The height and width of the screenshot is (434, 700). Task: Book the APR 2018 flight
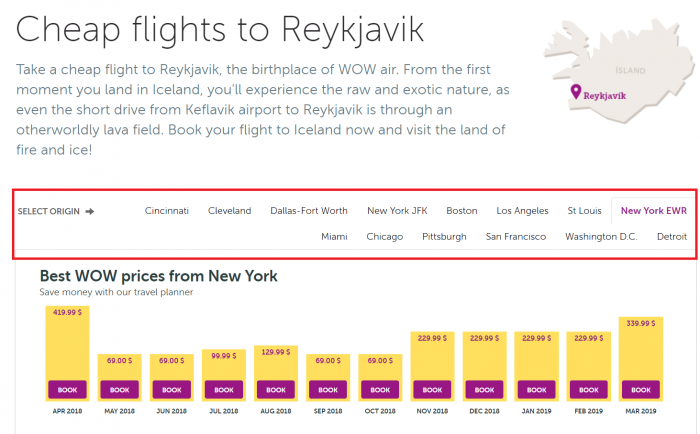tap(66, 389)
